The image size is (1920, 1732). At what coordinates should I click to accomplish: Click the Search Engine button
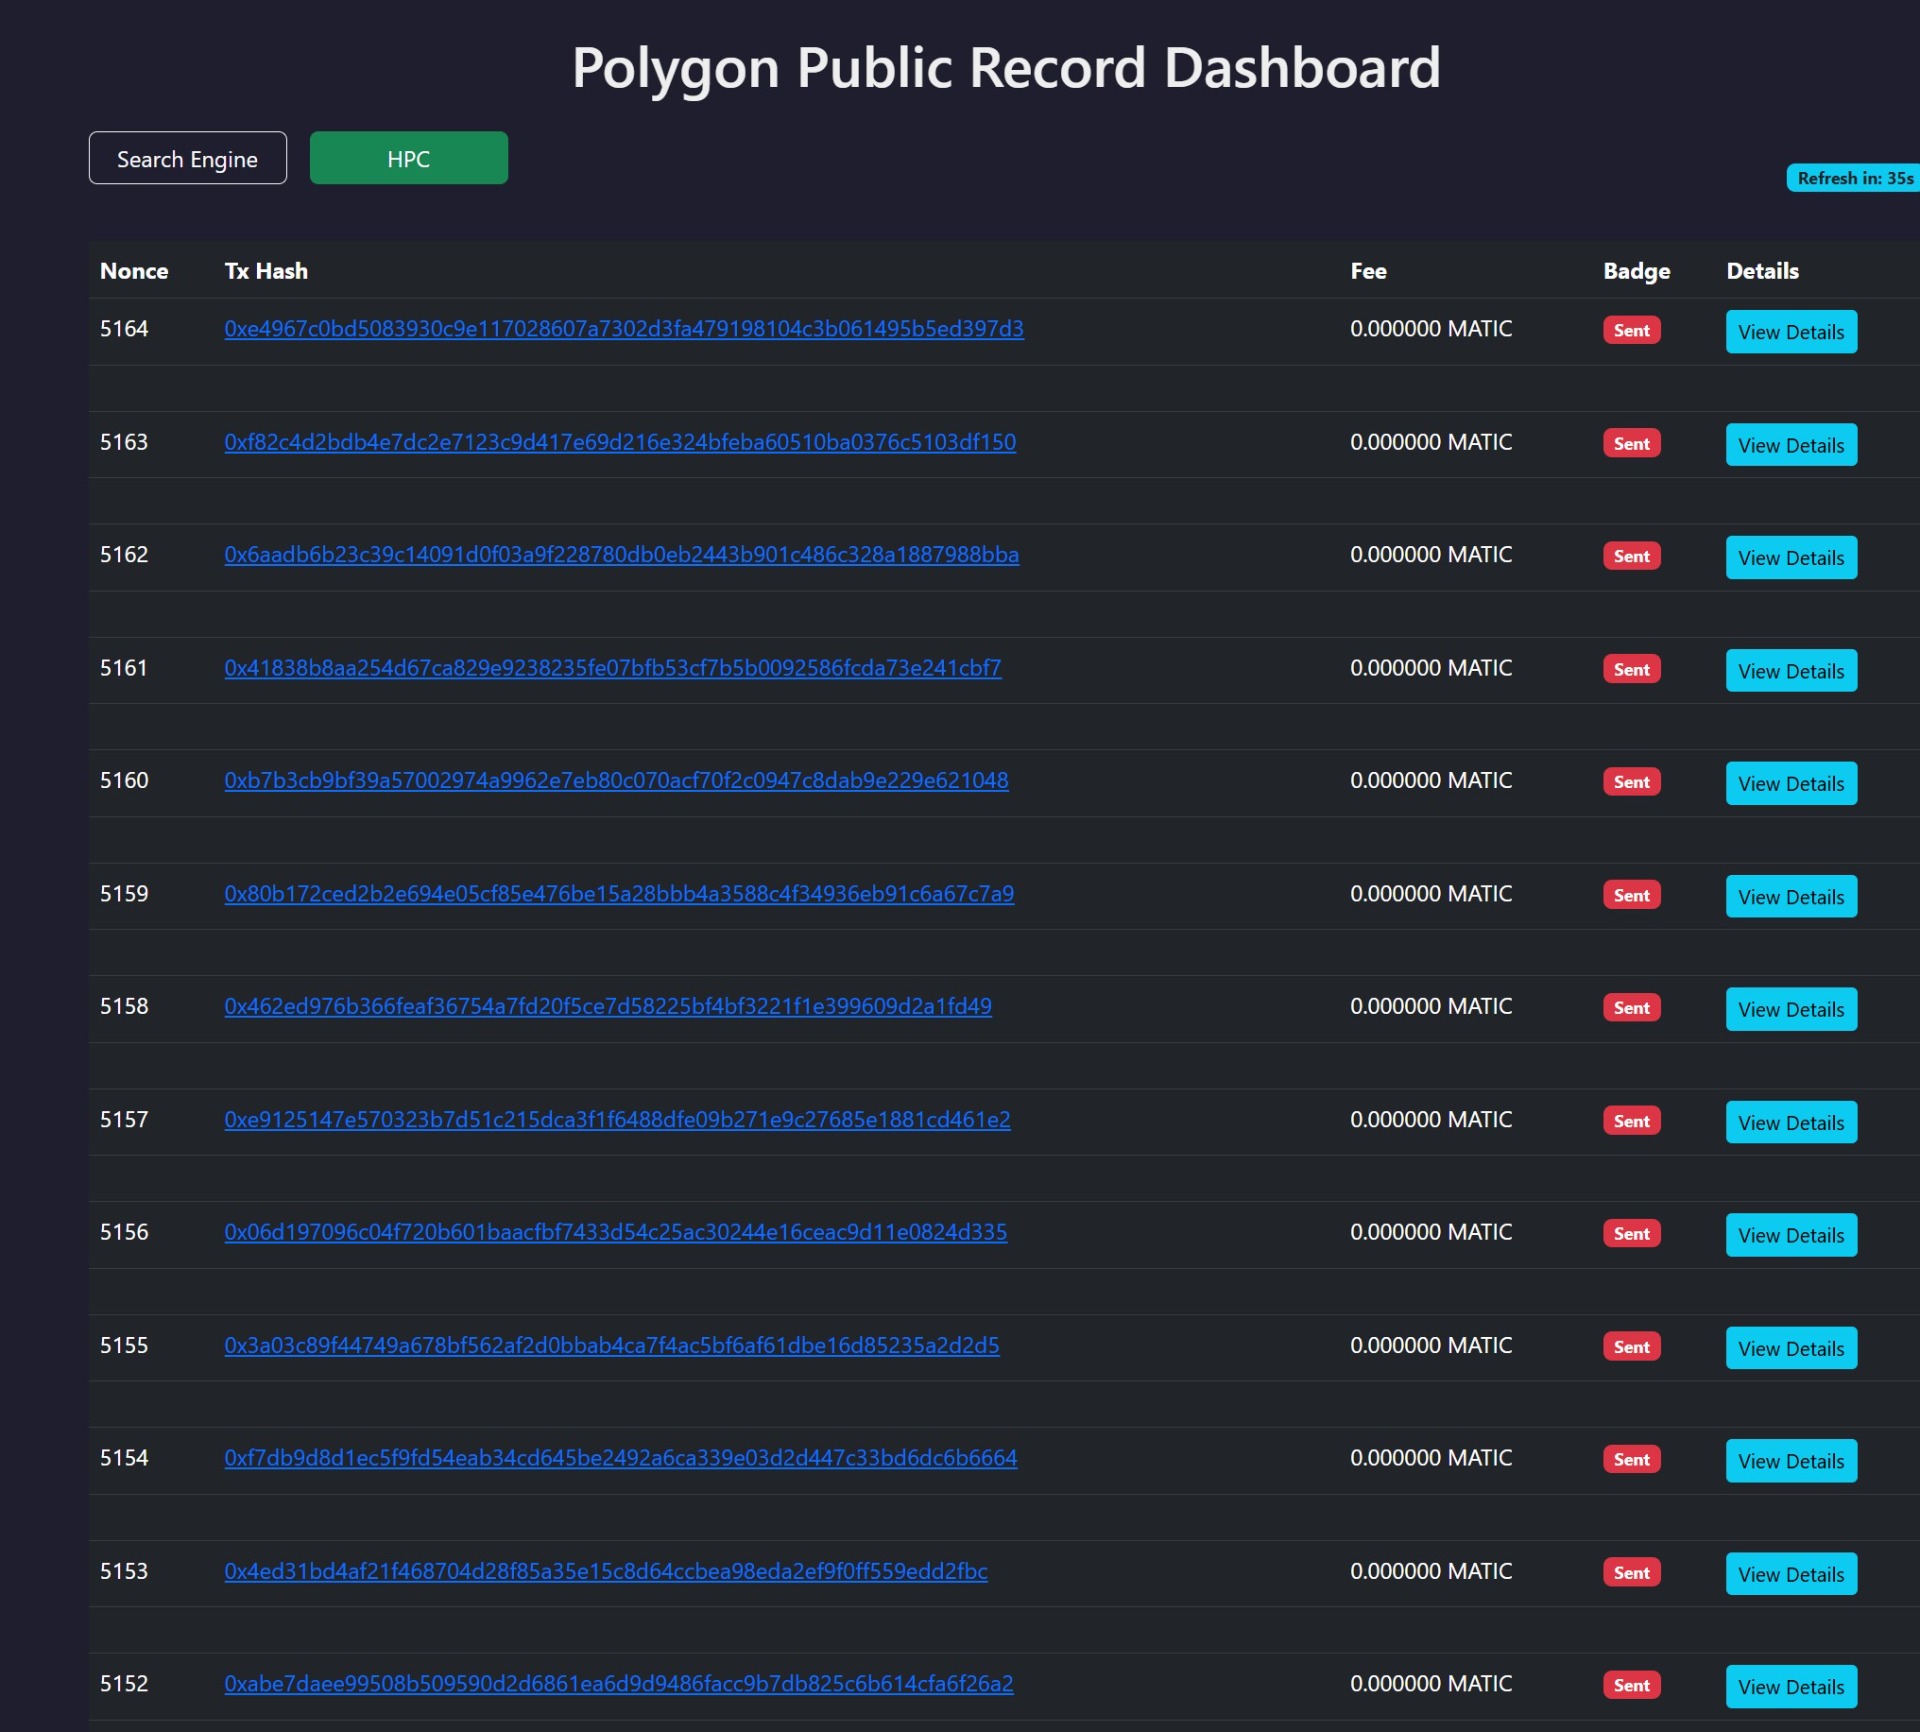tap(187, 158)
